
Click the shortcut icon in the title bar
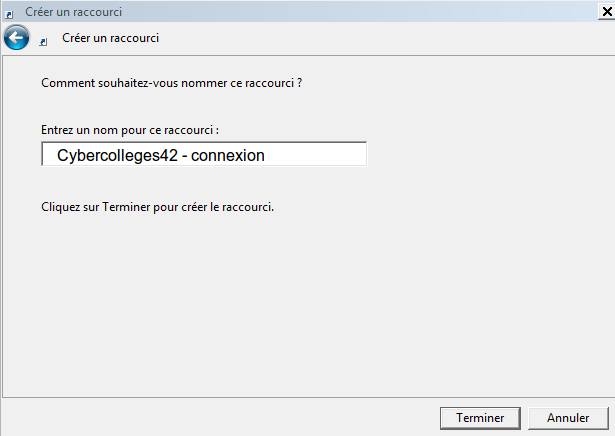click(10, 12)
